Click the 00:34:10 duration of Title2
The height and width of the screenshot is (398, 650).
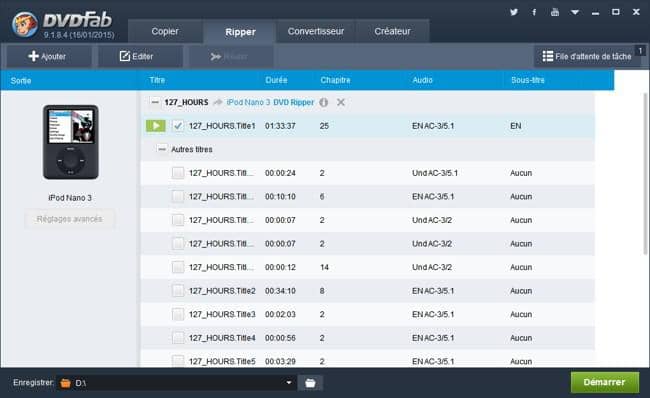[x=280, y=291]
